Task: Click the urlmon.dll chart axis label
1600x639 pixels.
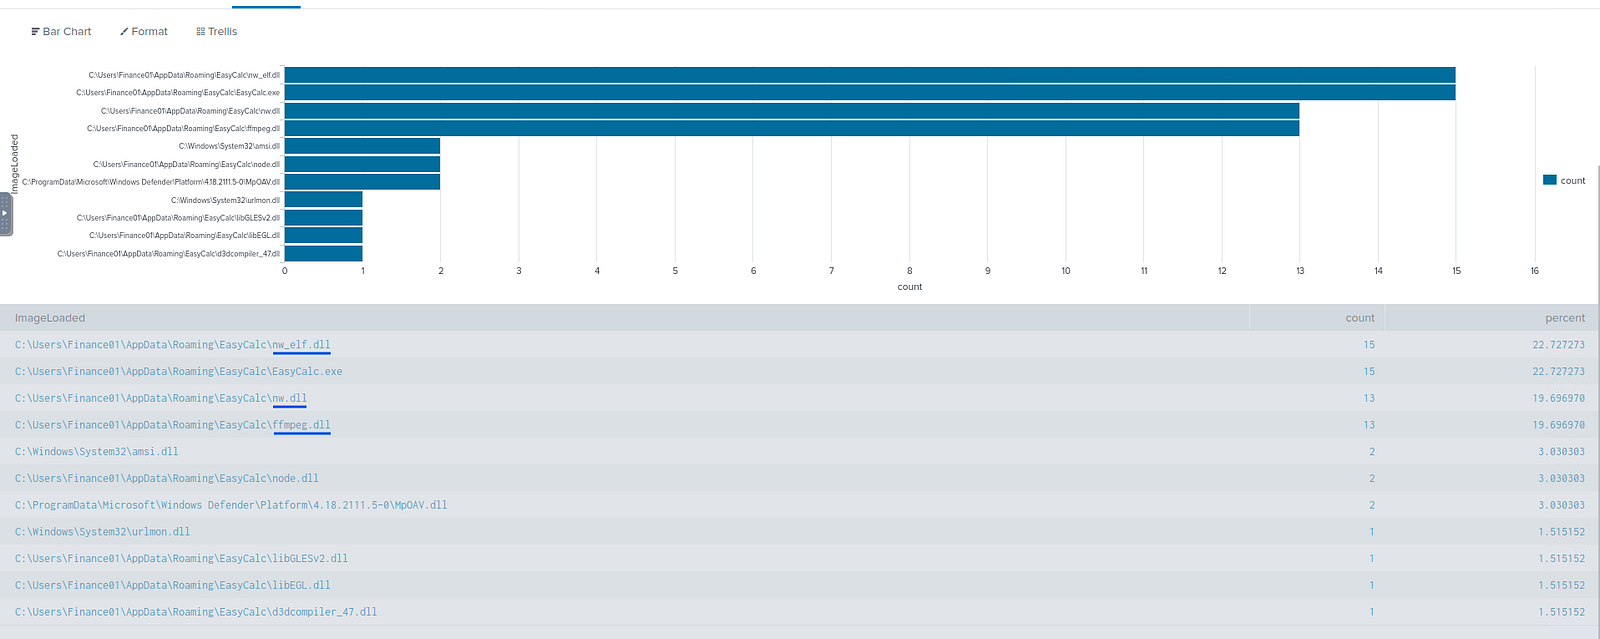Action: pos(225,200)
